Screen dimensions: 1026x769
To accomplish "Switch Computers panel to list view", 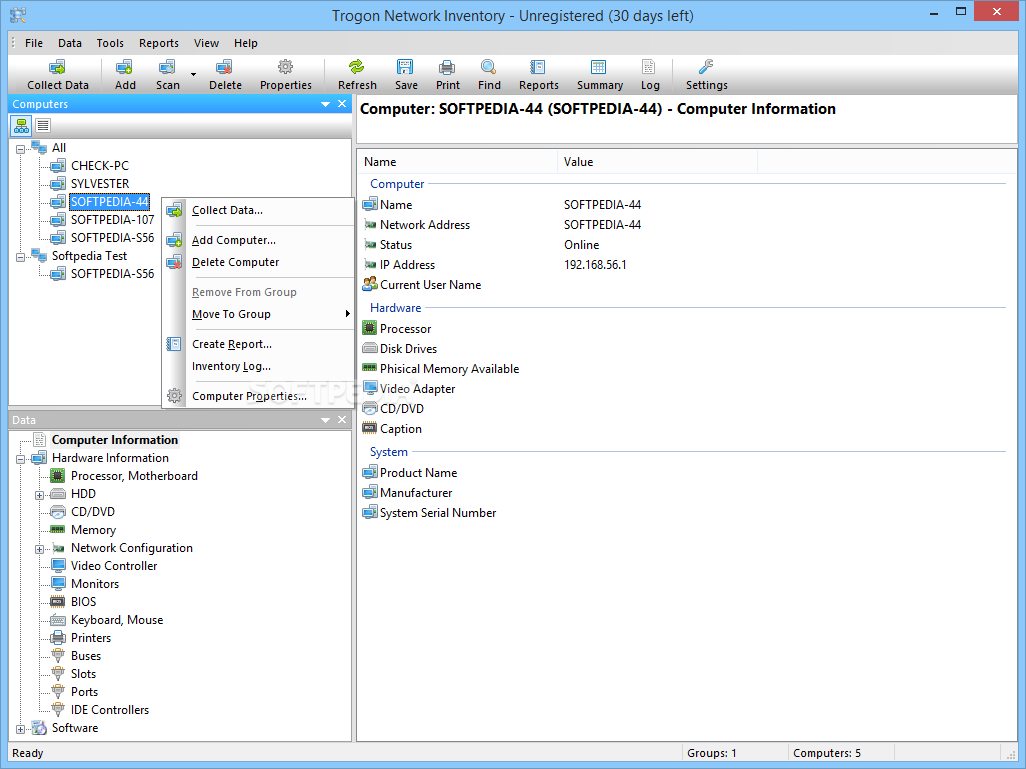I will [x=43, y=125].
